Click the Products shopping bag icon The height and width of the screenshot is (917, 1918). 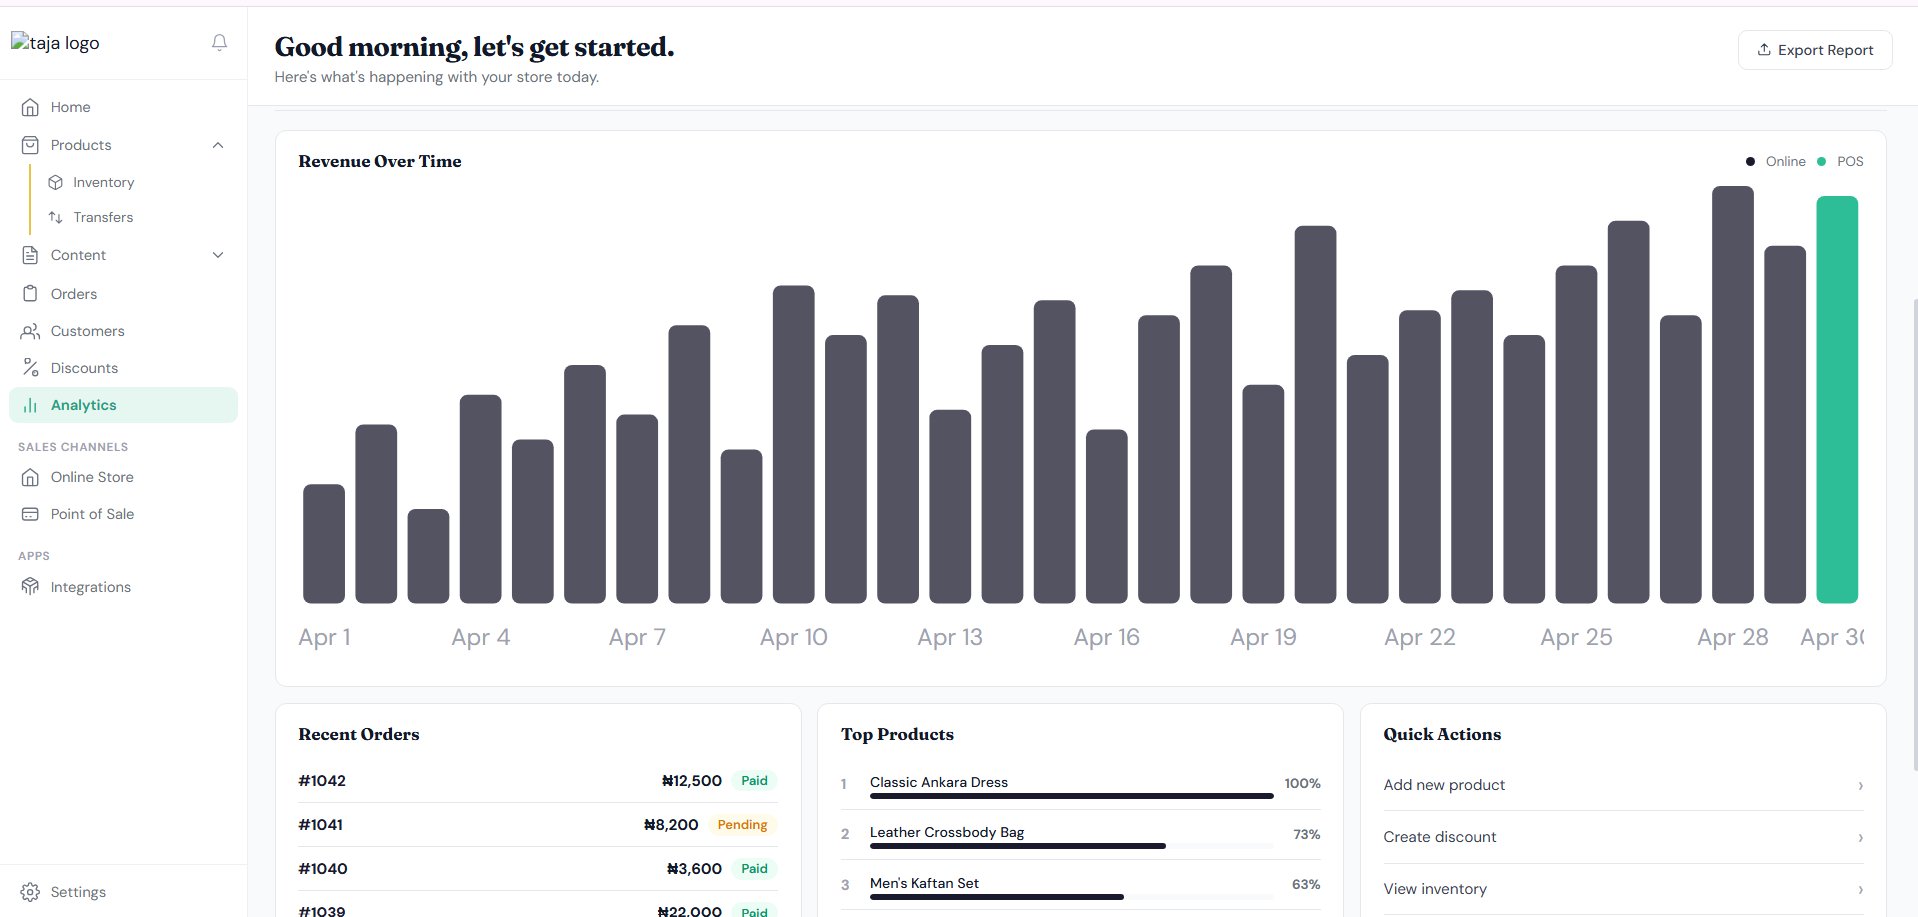coord(30,145)
